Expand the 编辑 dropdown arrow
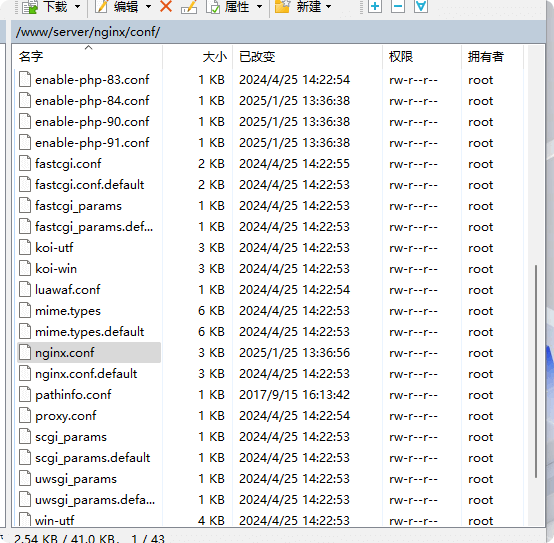This screenshot has width=554, height=543. tap(148, 6)
